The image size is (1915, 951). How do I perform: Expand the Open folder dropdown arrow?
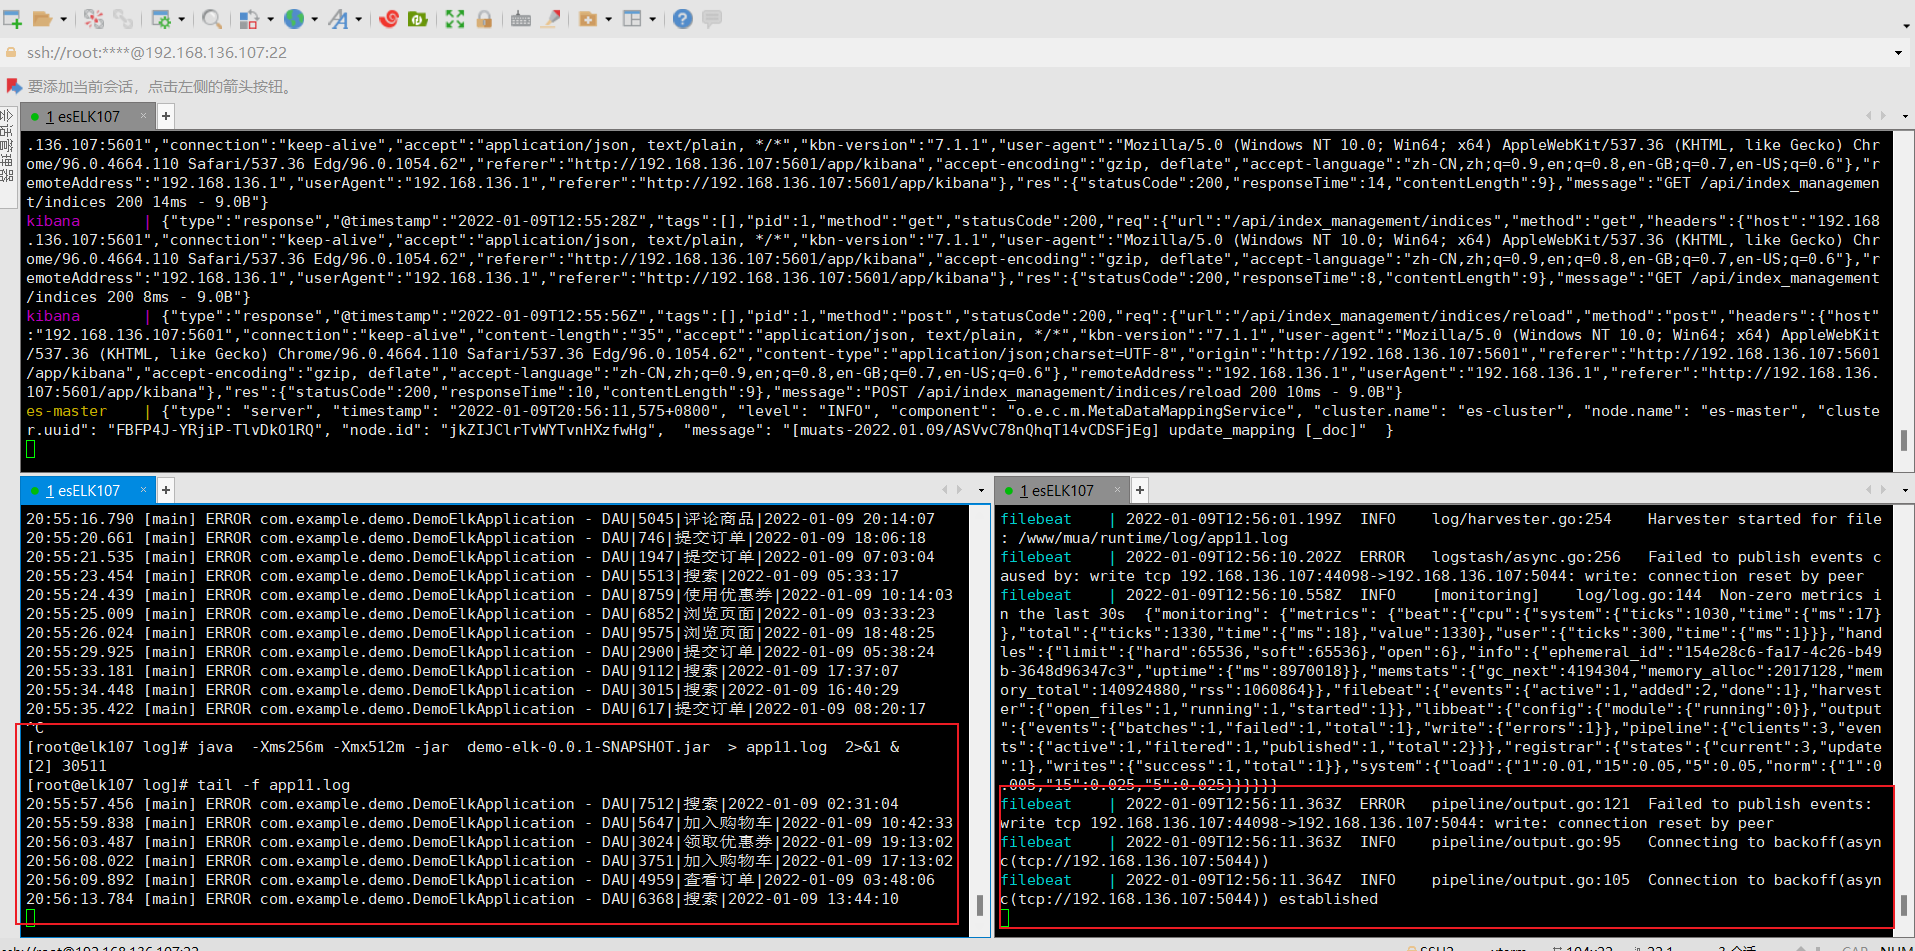pos(64,19)
